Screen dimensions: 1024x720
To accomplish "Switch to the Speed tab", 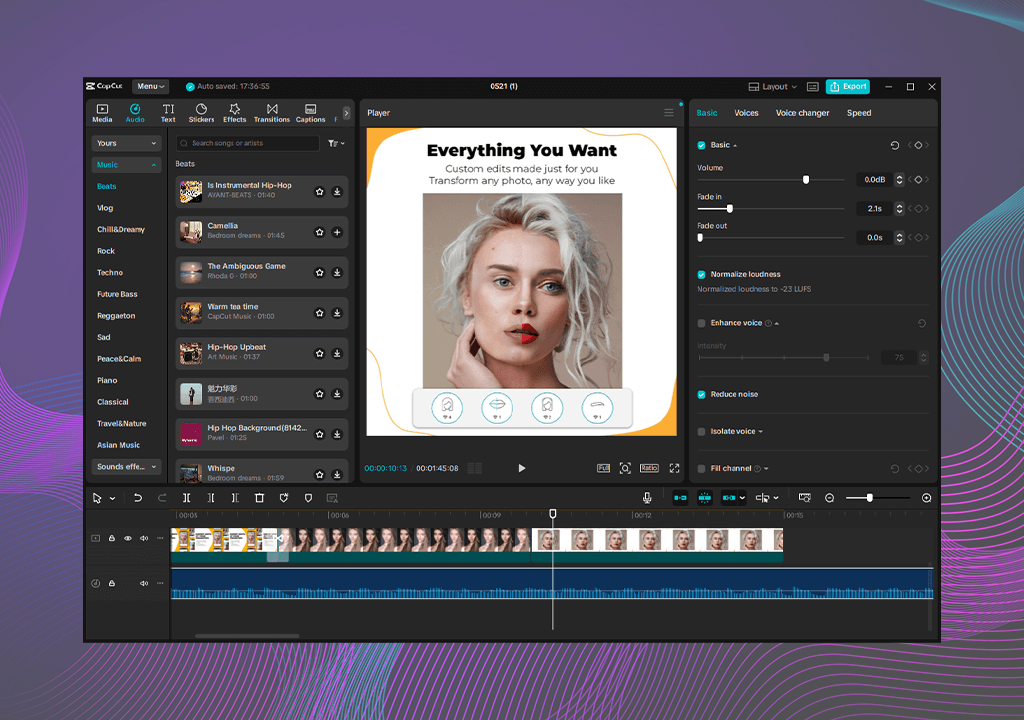I will coord(859,113).
